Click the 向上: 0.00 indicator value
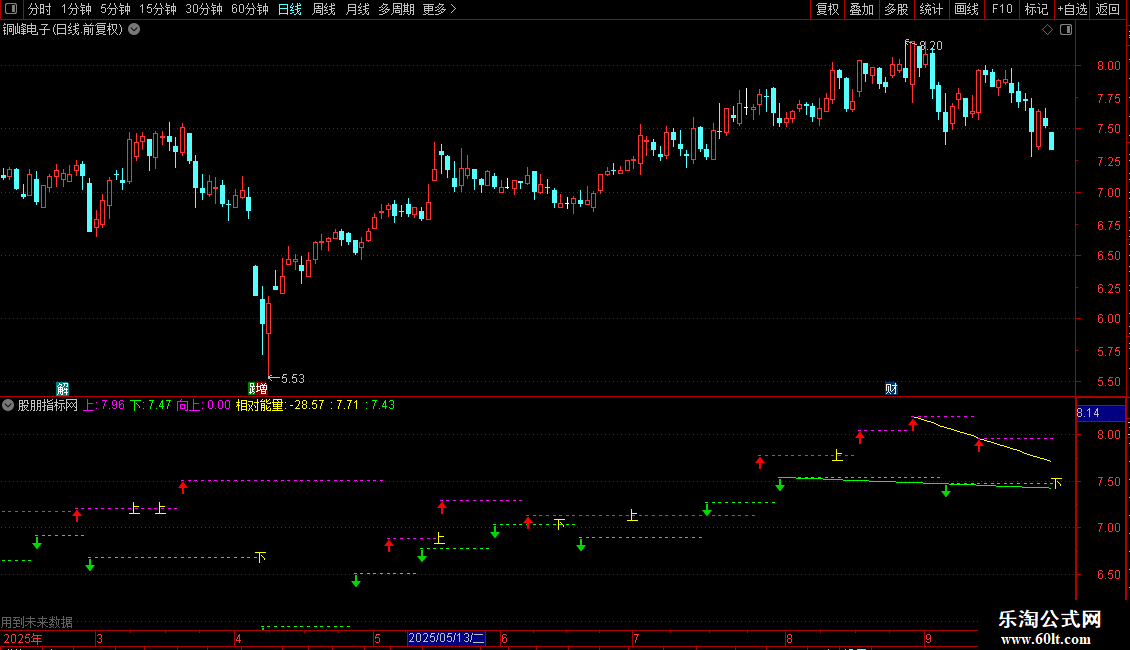The width and height of the screenshot is (1130, 650). tap(203, 405)
